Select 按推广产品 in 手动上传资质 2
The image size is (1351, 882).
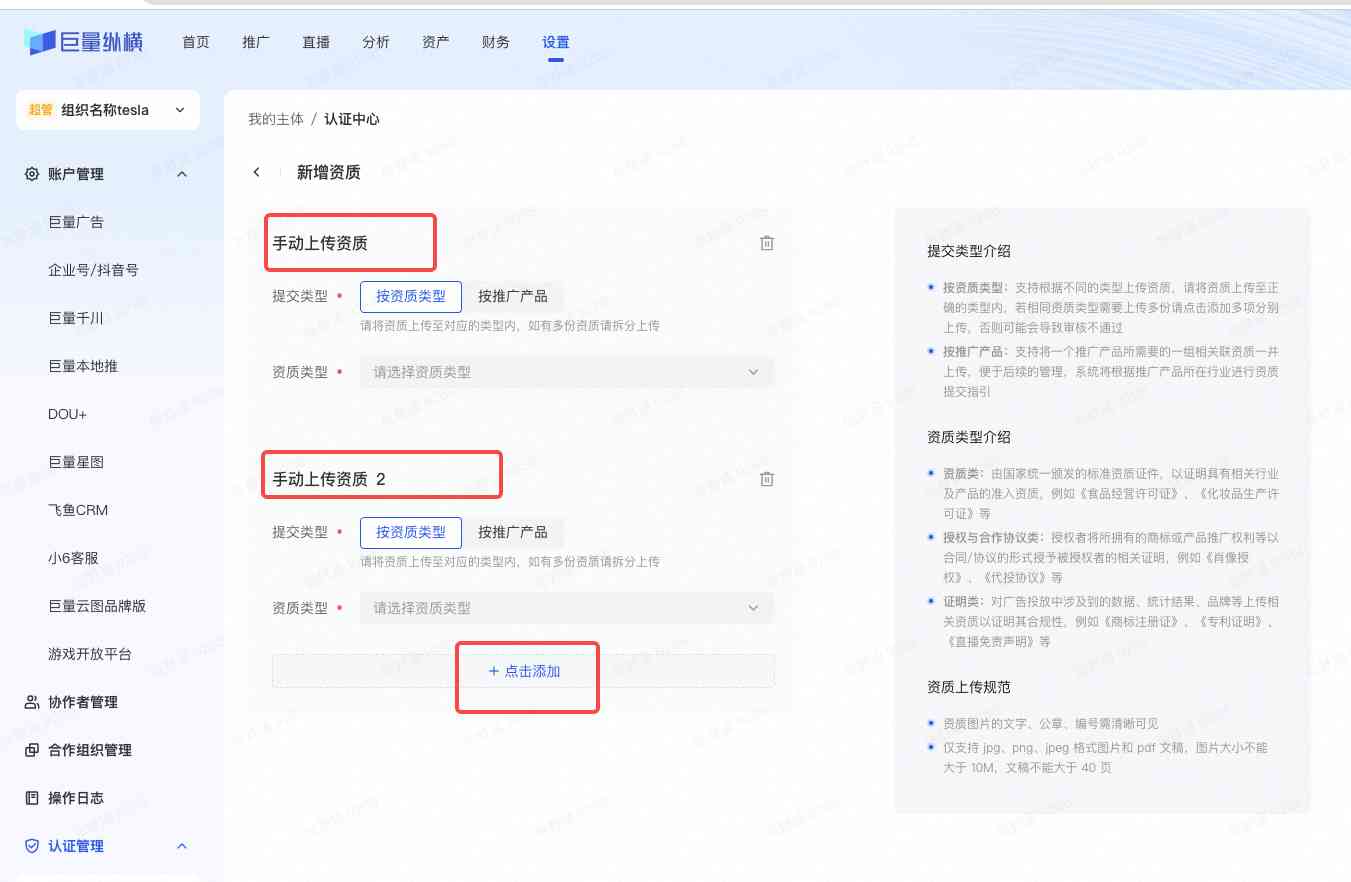coord(512,532)
